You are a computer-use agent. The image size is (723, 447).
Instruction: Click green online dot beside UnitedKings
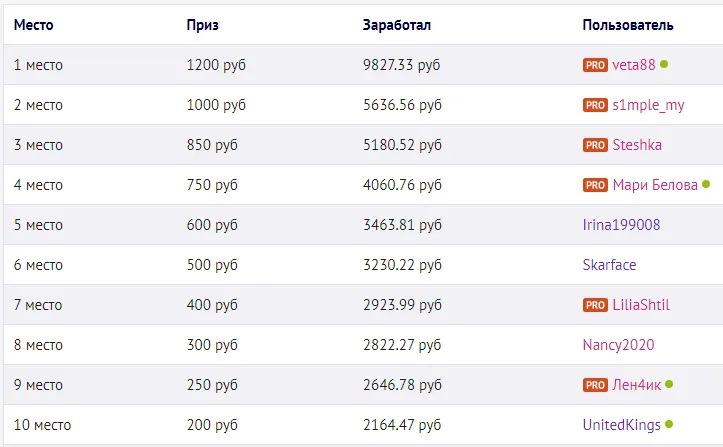point(669,424)
